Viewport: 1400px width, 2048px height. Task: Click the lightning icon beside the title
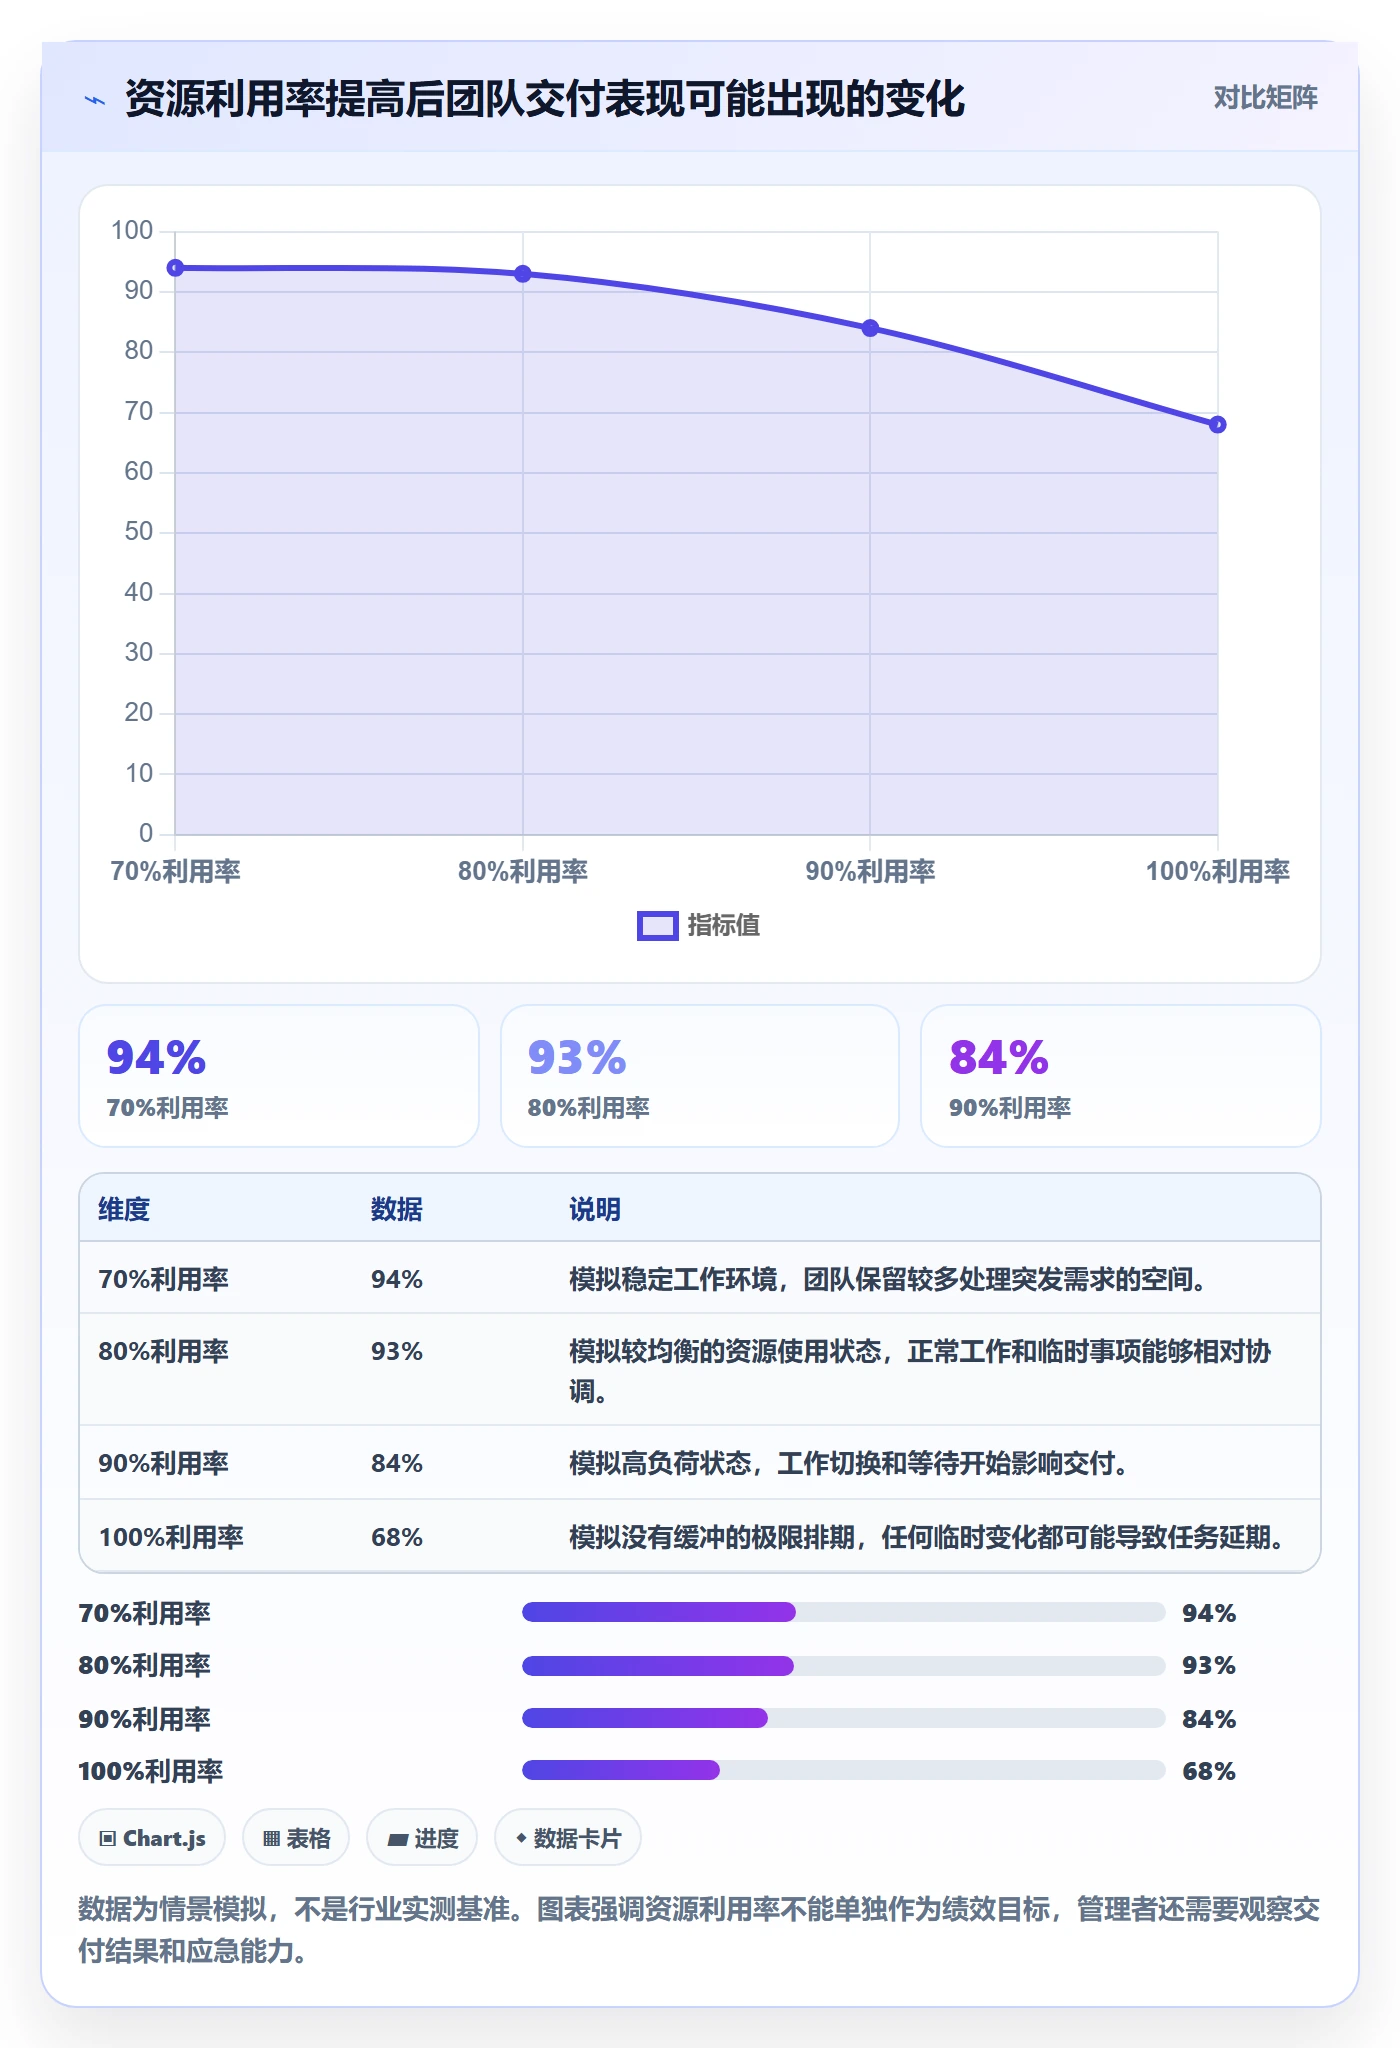tap(95, 100)
